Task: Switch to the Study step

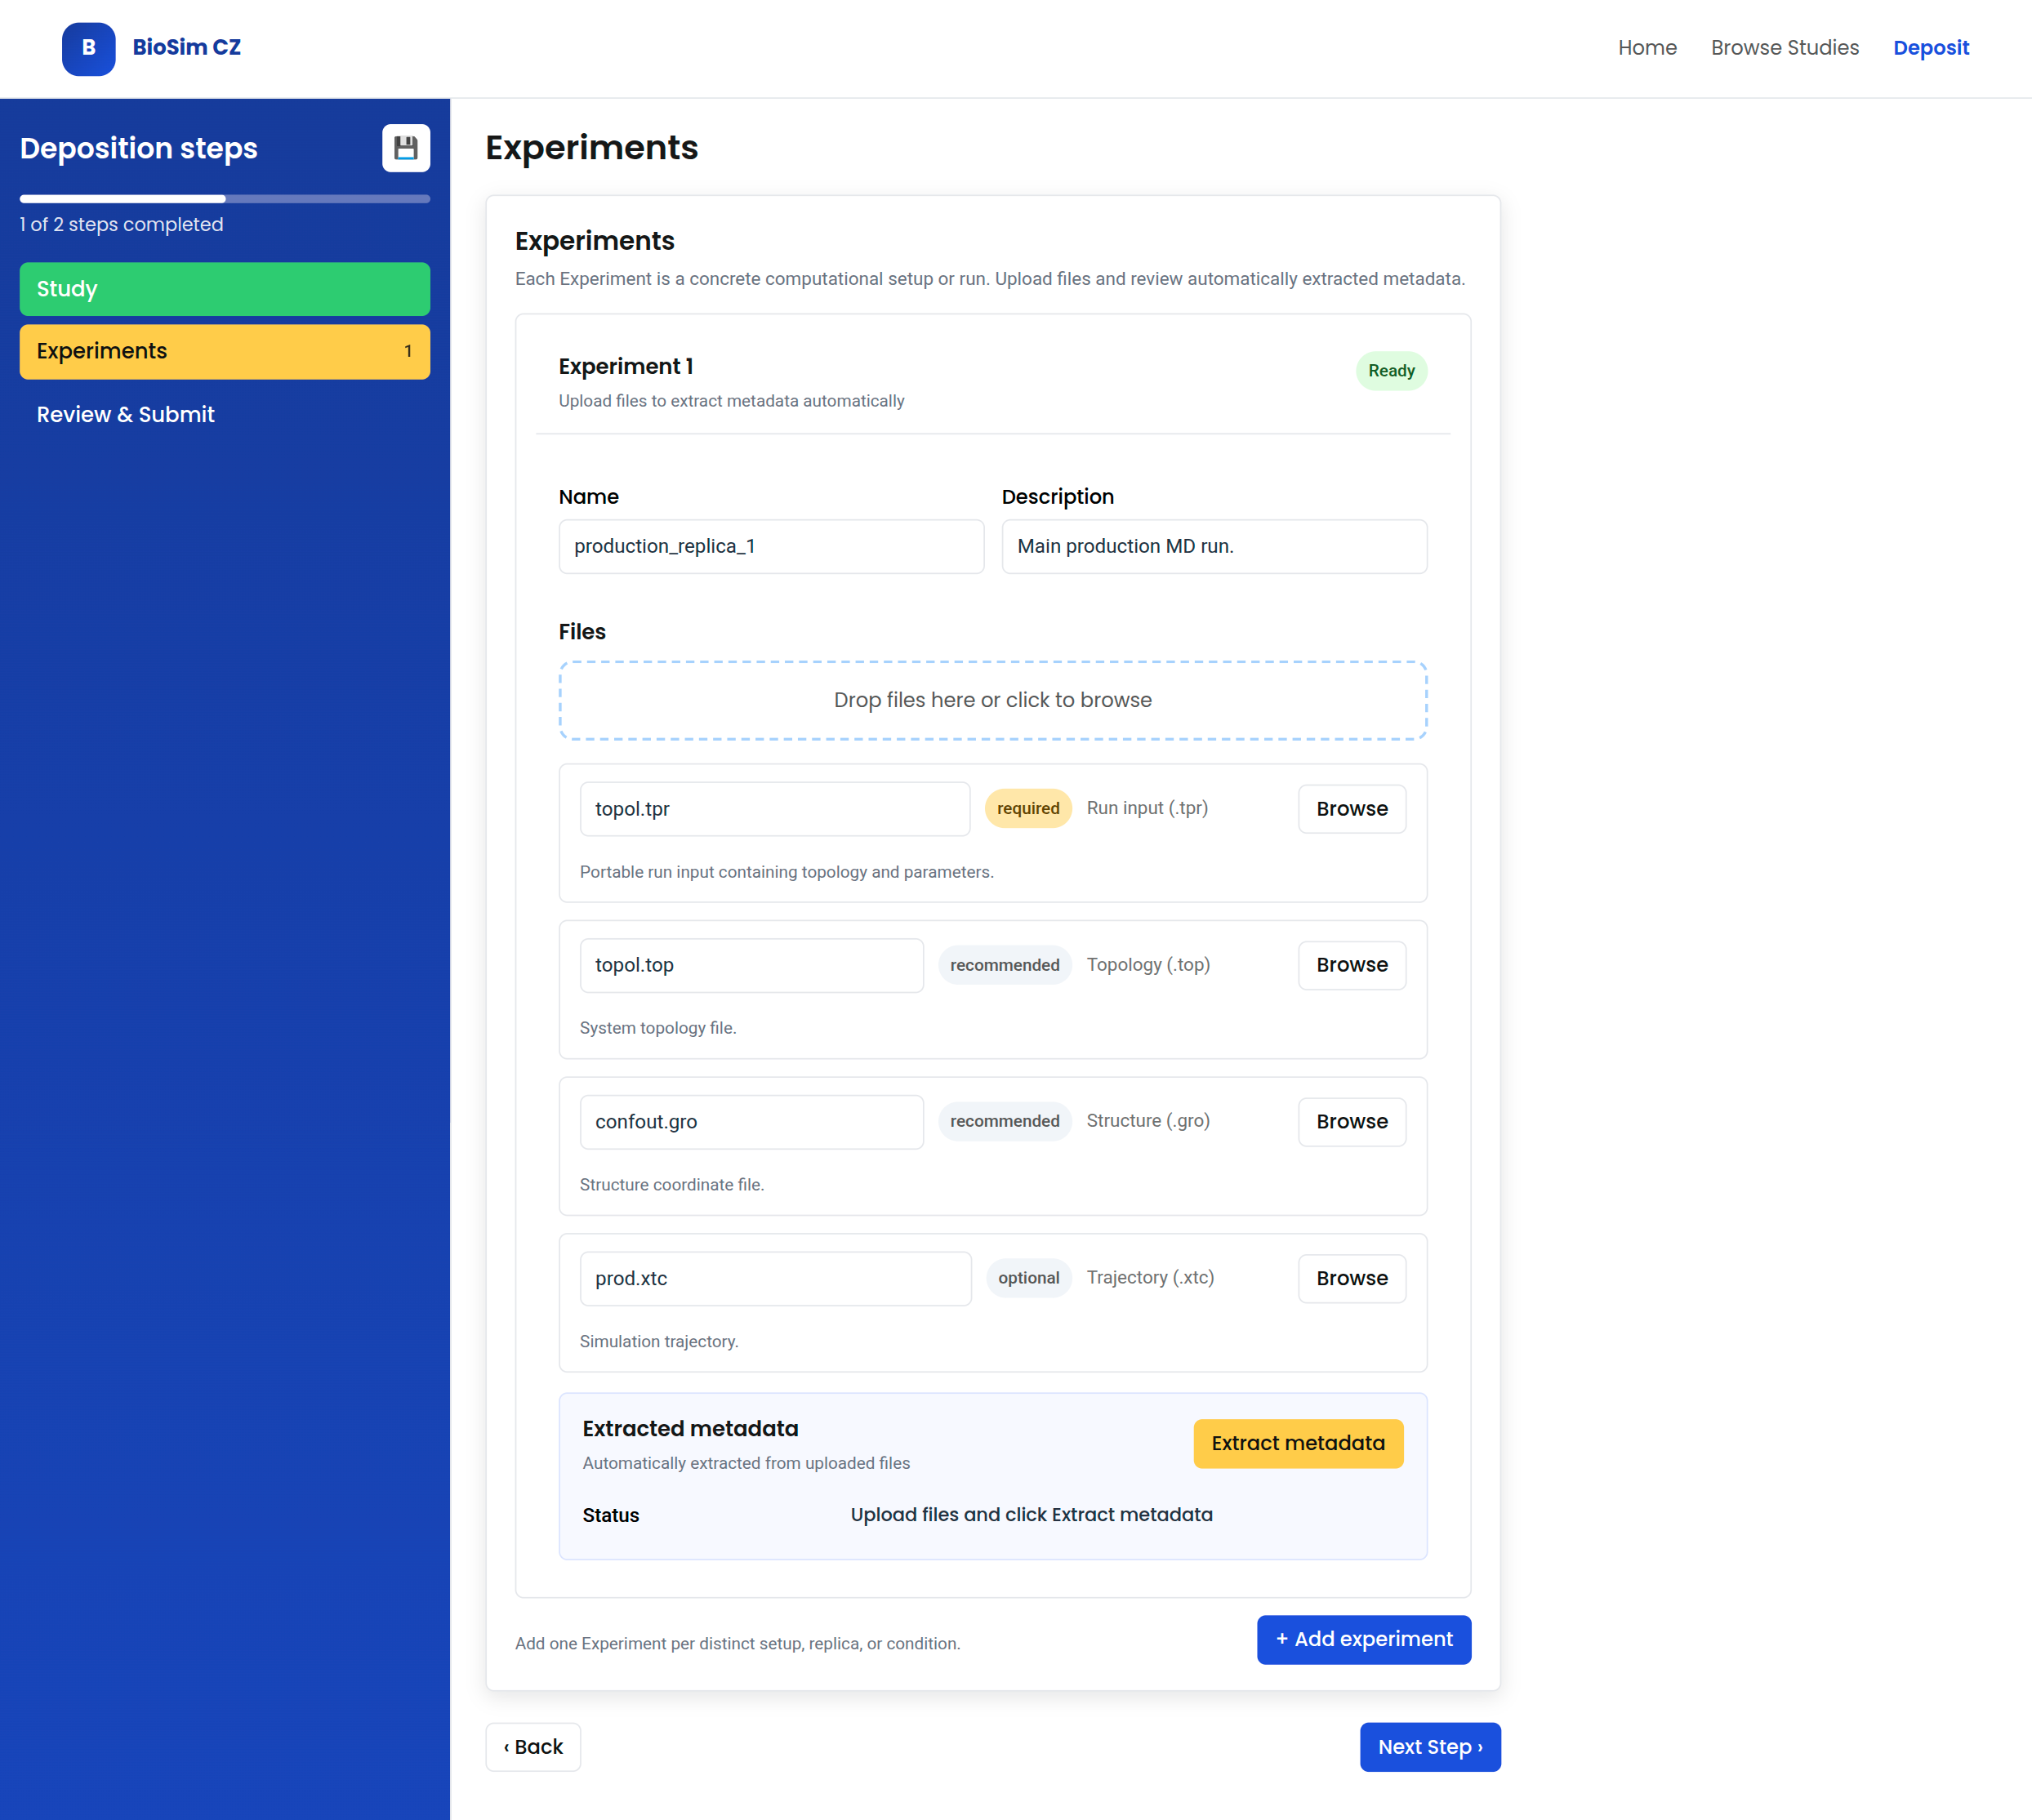Action: point(225,289)
